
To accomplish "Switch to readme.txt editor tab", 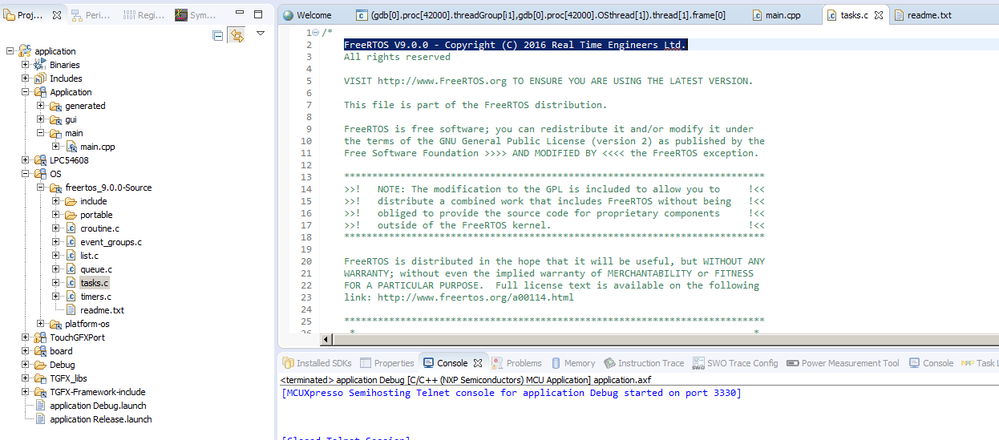I will click(923, 15).
